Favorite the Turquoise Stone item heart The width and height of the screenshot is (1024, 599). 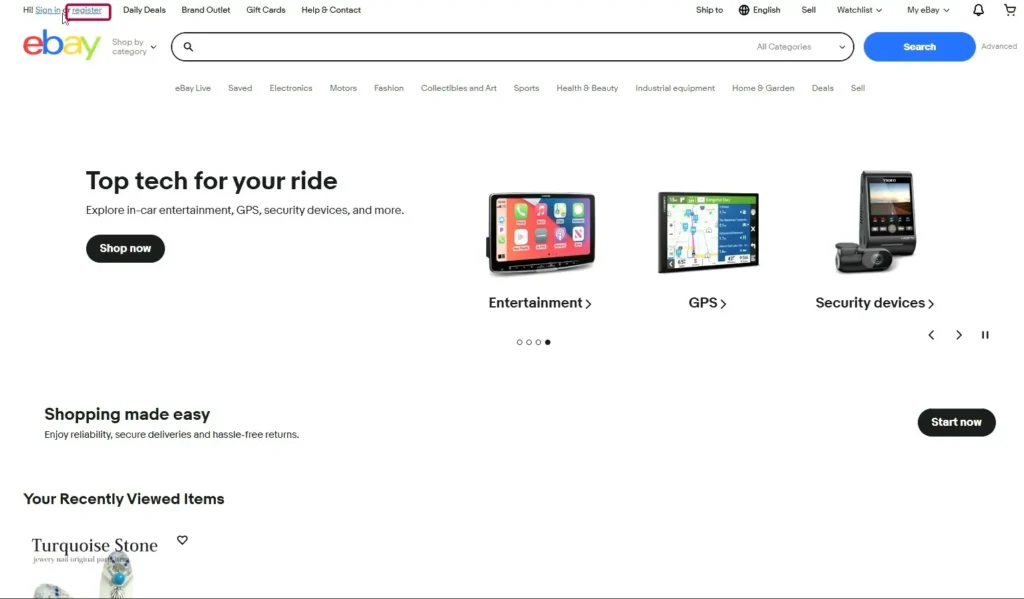coord(182,540)
